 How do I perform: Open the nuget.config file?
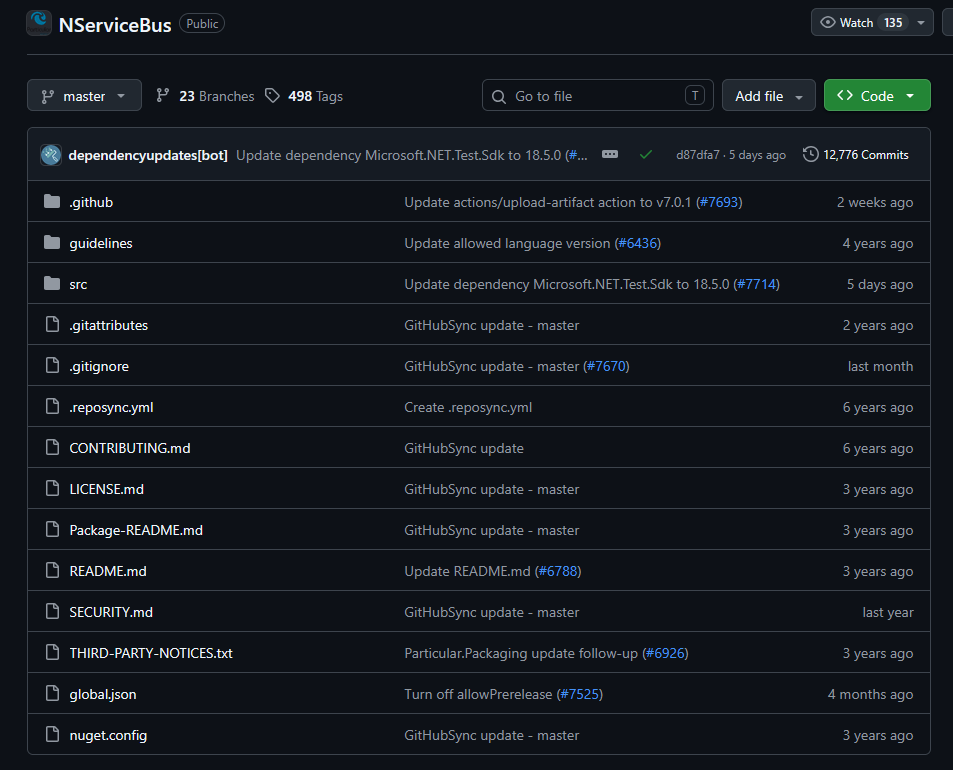[108, 735]
